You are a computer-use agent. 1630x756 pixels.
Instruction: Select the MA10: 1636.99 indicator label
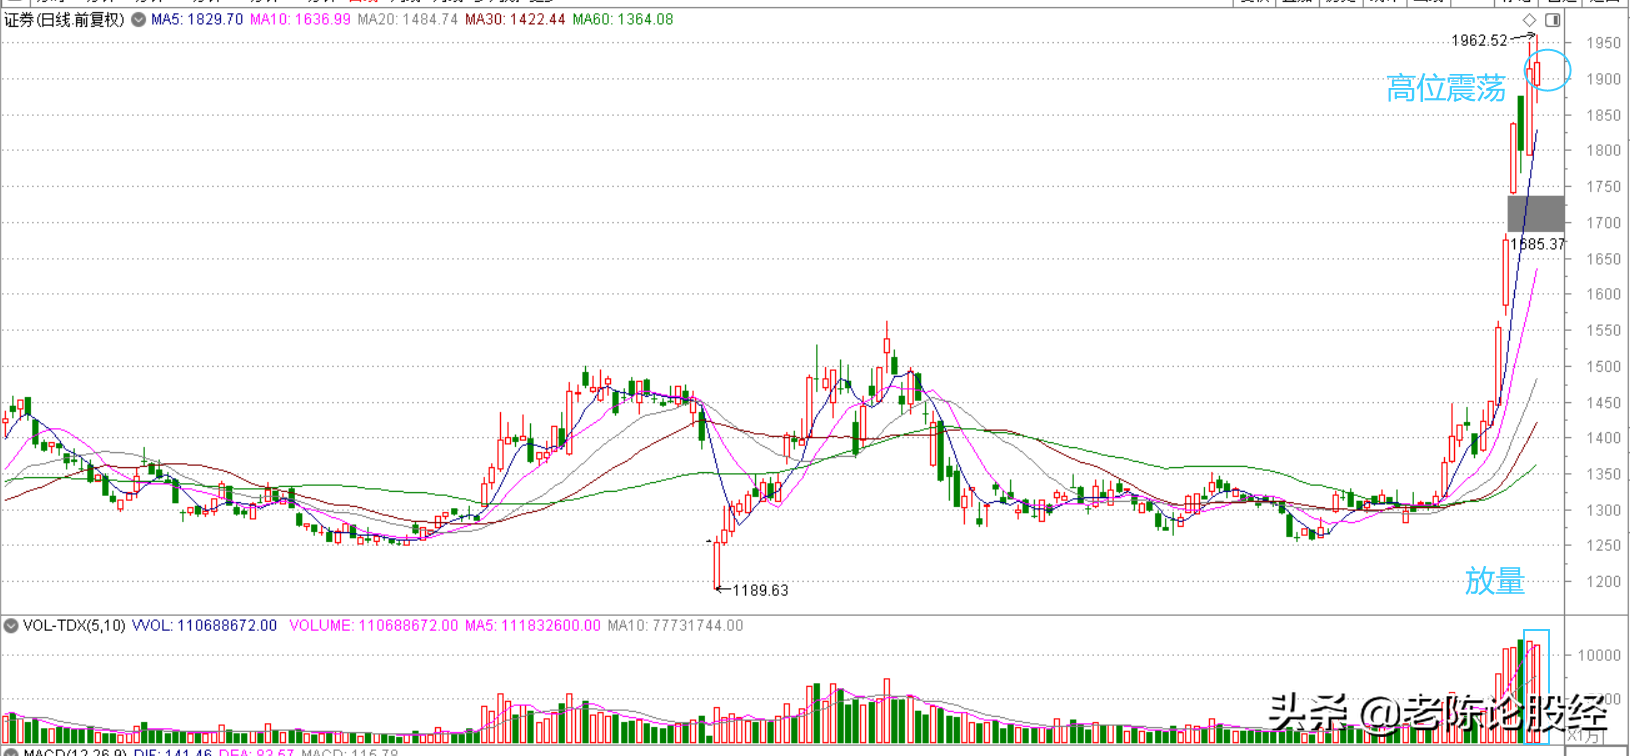click(x=300, y=19)
